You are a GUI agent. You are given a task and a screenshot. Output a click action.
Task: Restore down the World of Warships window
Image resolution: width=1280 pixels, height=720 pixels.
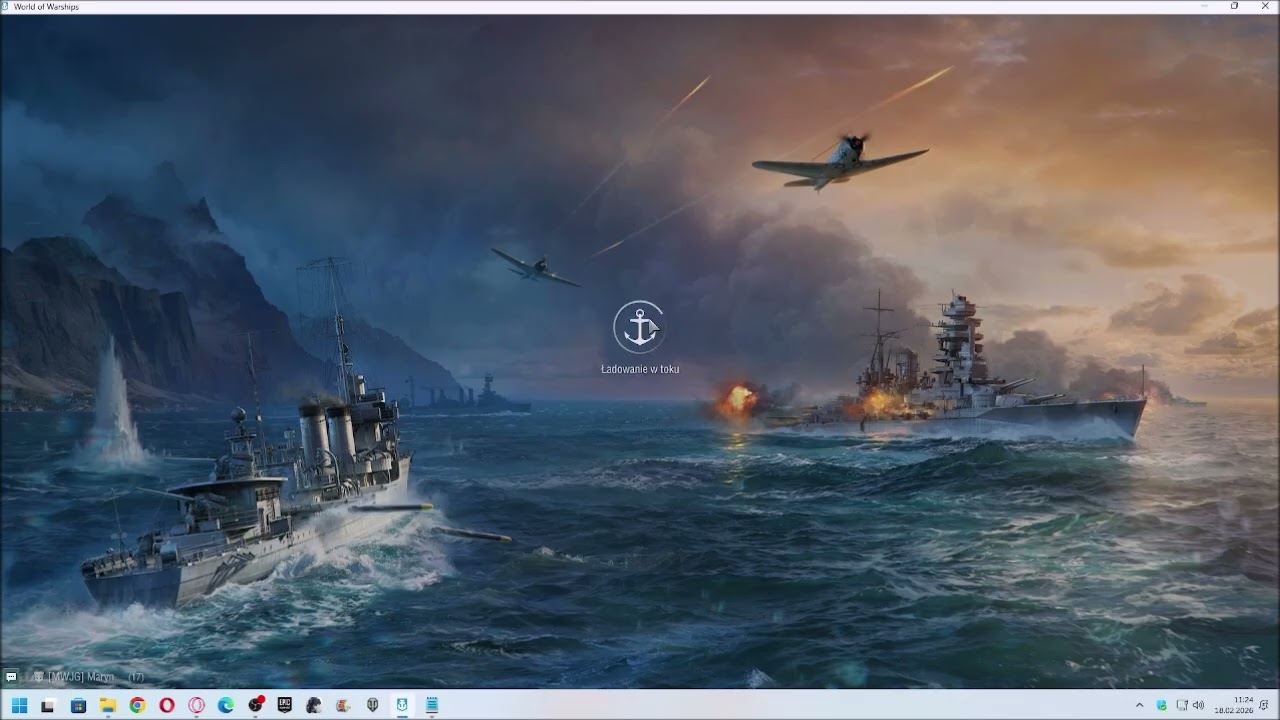pos(1234,6)
